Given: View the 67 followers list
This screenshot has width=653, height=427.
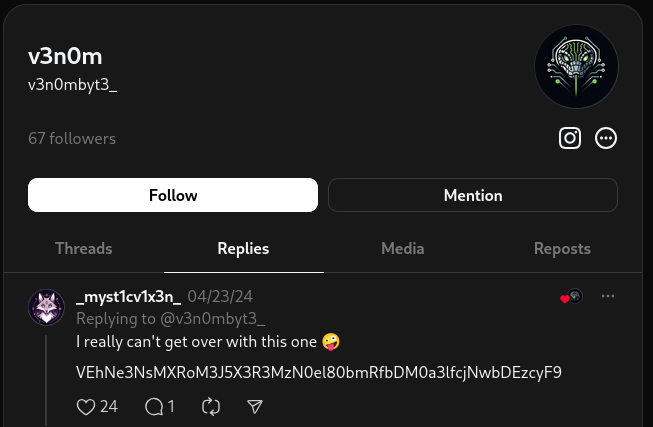Looking at the screenshot, I should [x=72, y=138].
